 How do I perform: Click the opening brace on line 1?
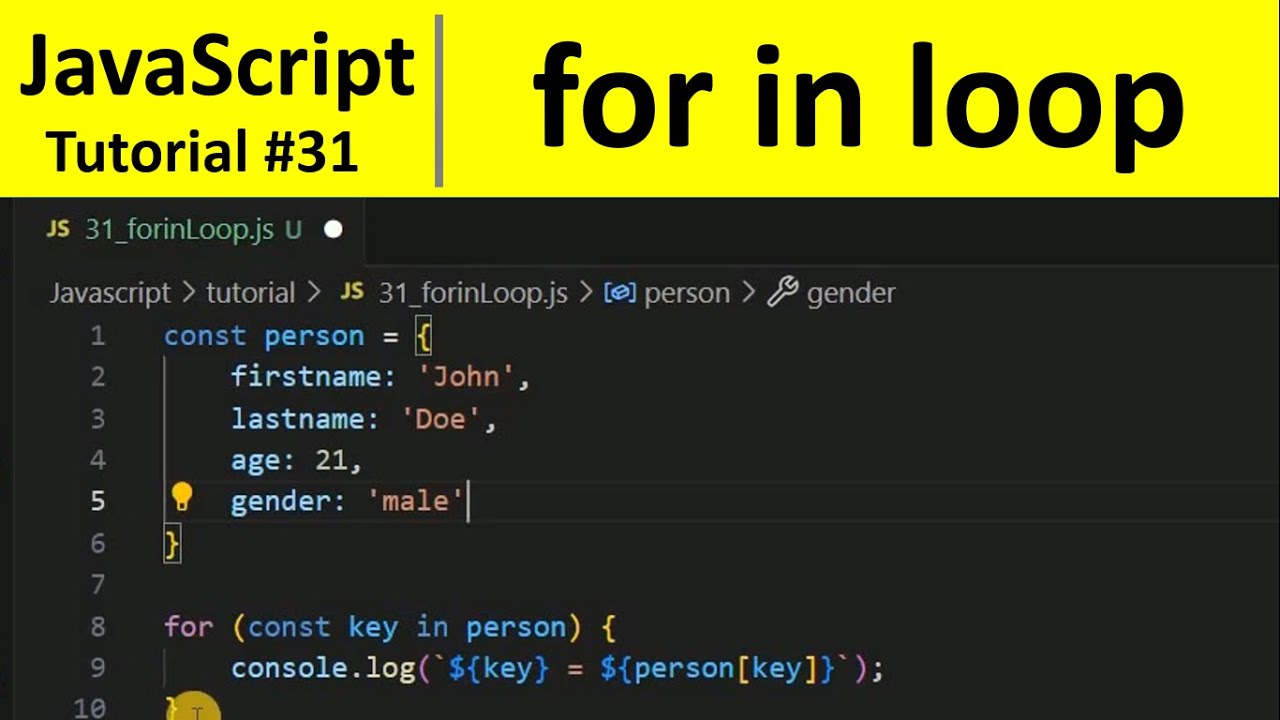point(423,337)
